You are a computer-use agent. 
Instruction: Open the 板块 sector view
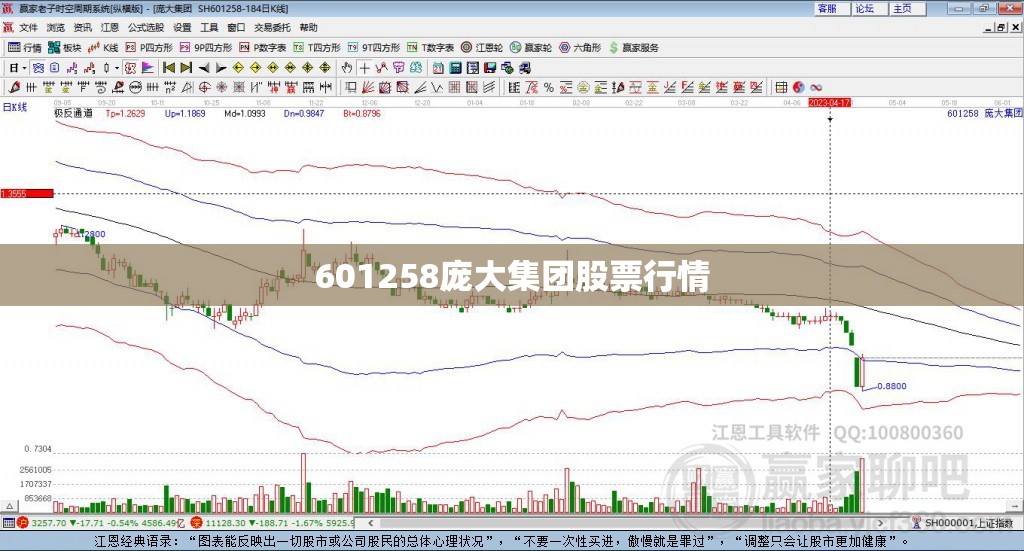[65, 47]
